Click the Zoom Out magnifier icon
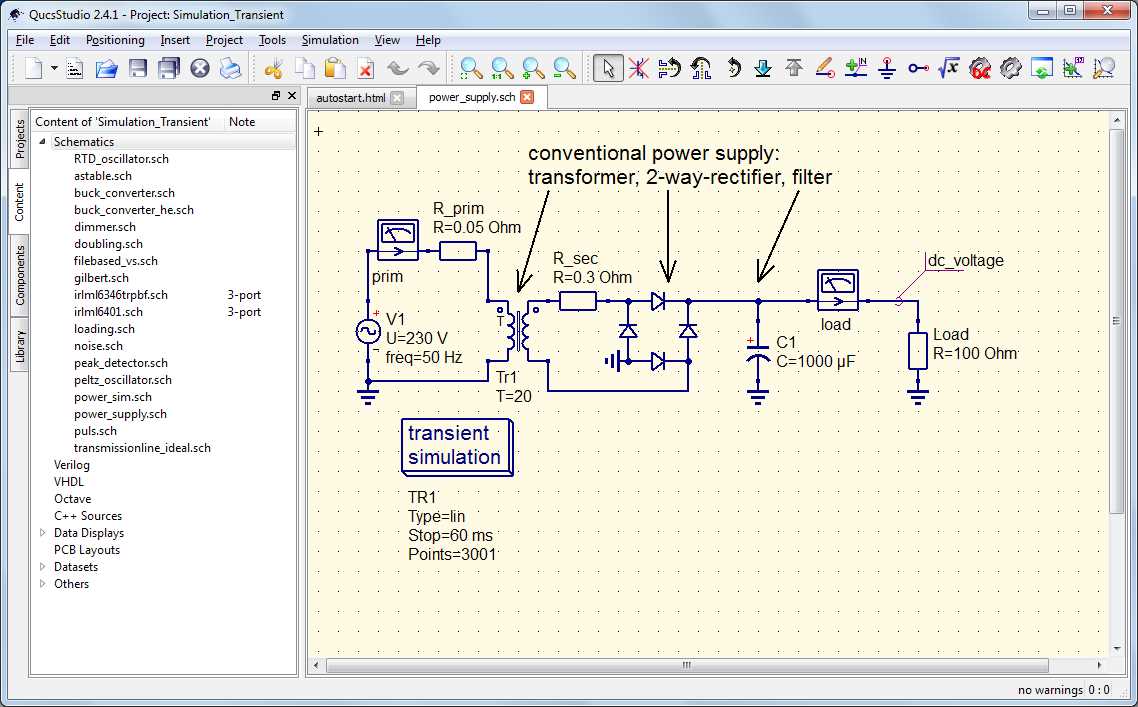 [x=565, y=69]
